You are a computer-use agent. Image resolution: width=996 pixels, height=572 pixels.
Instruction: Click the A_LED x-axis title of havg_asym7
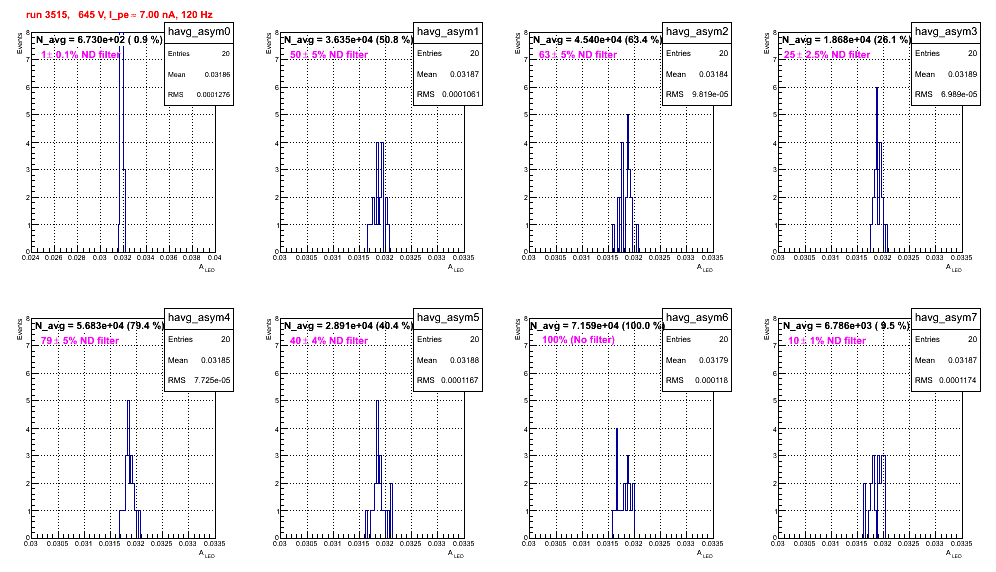[x=954, y=554]
